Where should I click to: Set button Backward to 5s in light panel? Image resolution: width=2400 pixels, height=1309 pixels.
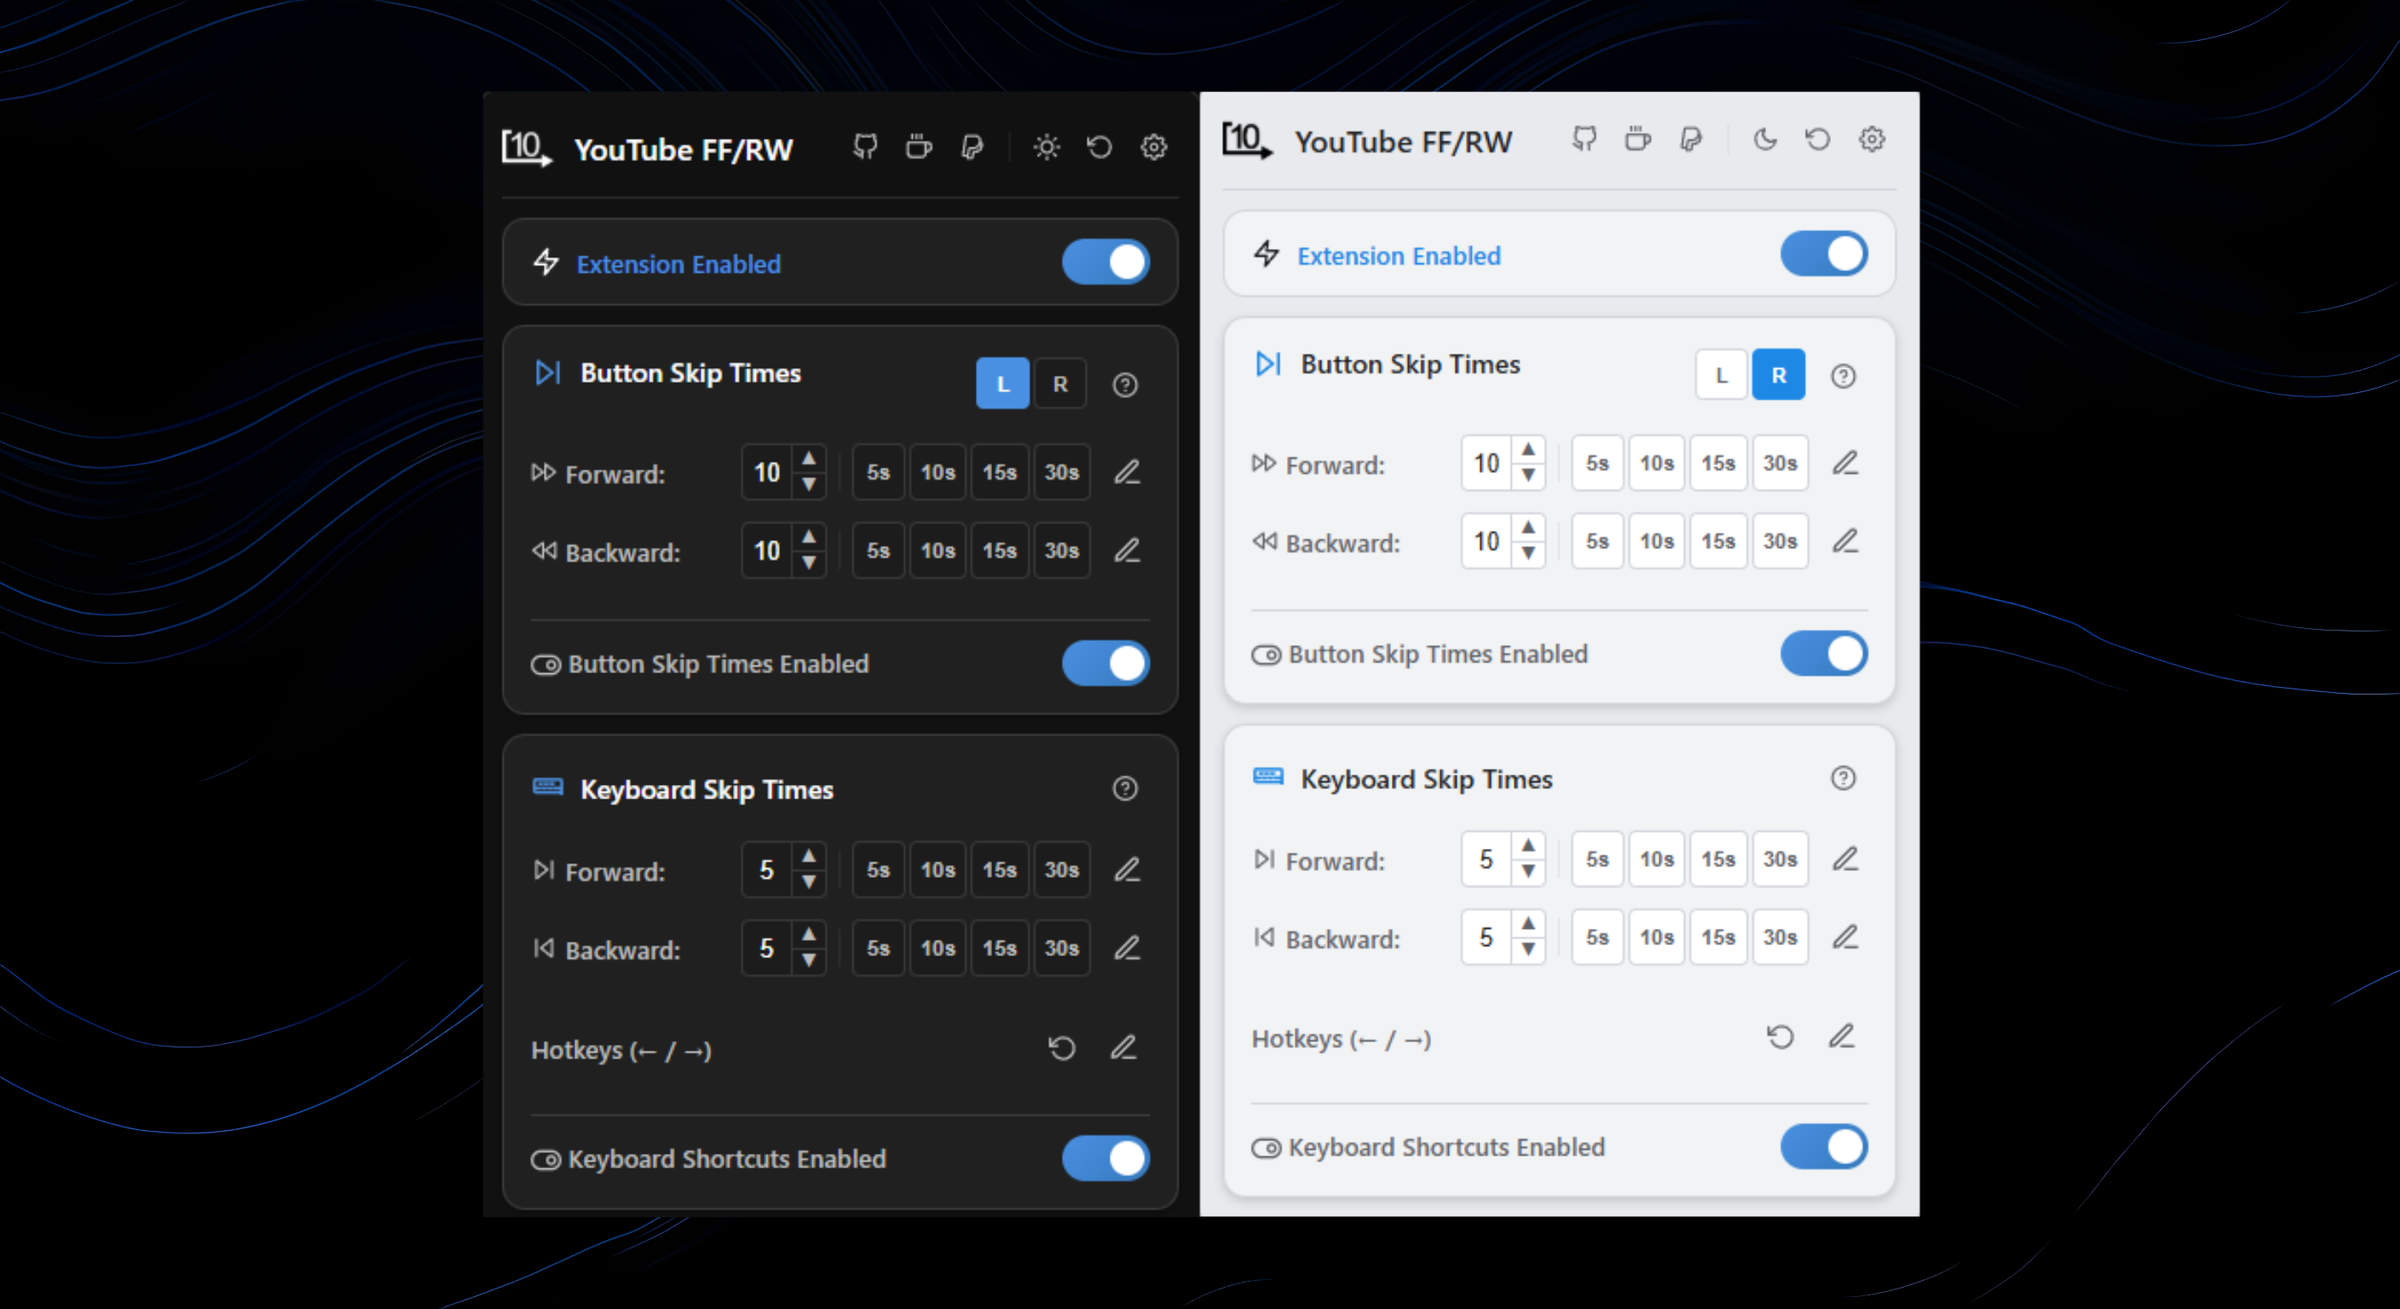[x=1597, y=541]
